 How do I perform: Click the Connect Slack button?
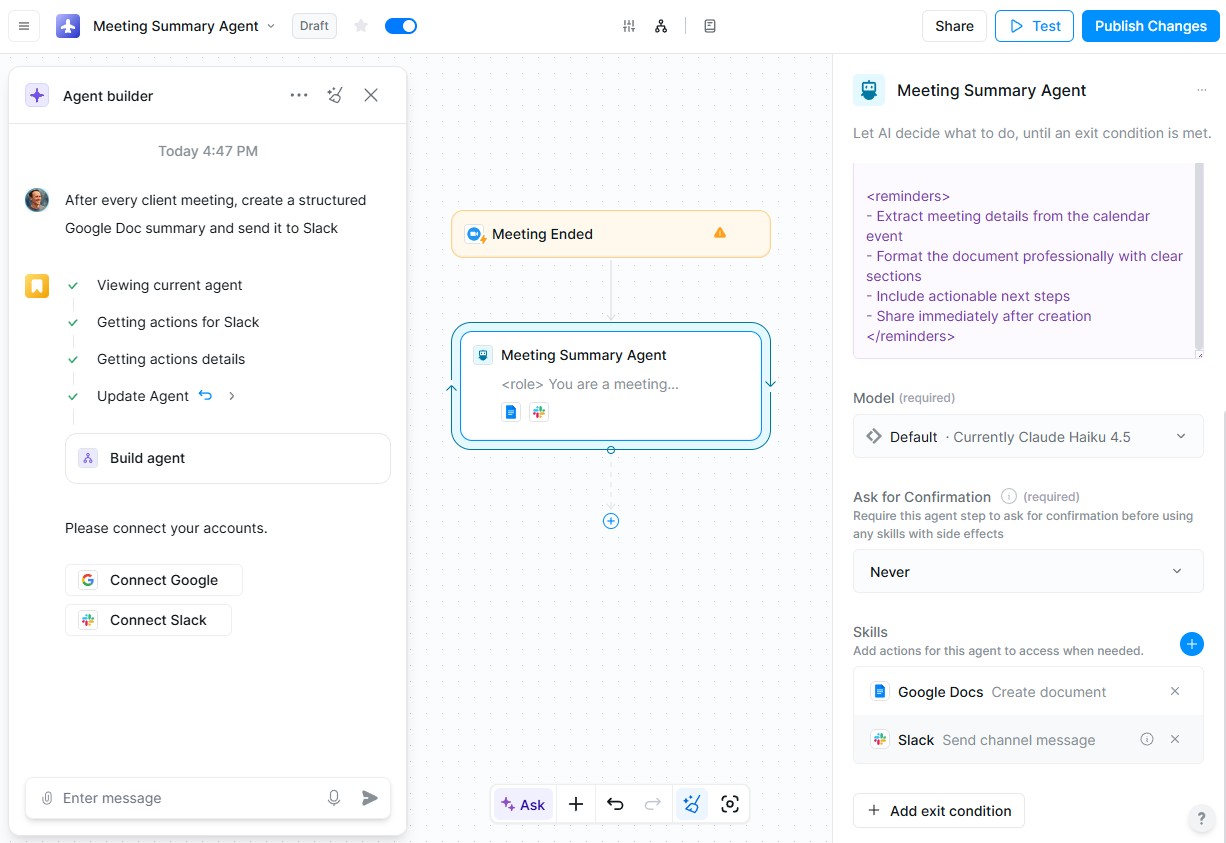pyautogui.click(x=148, y=619)
